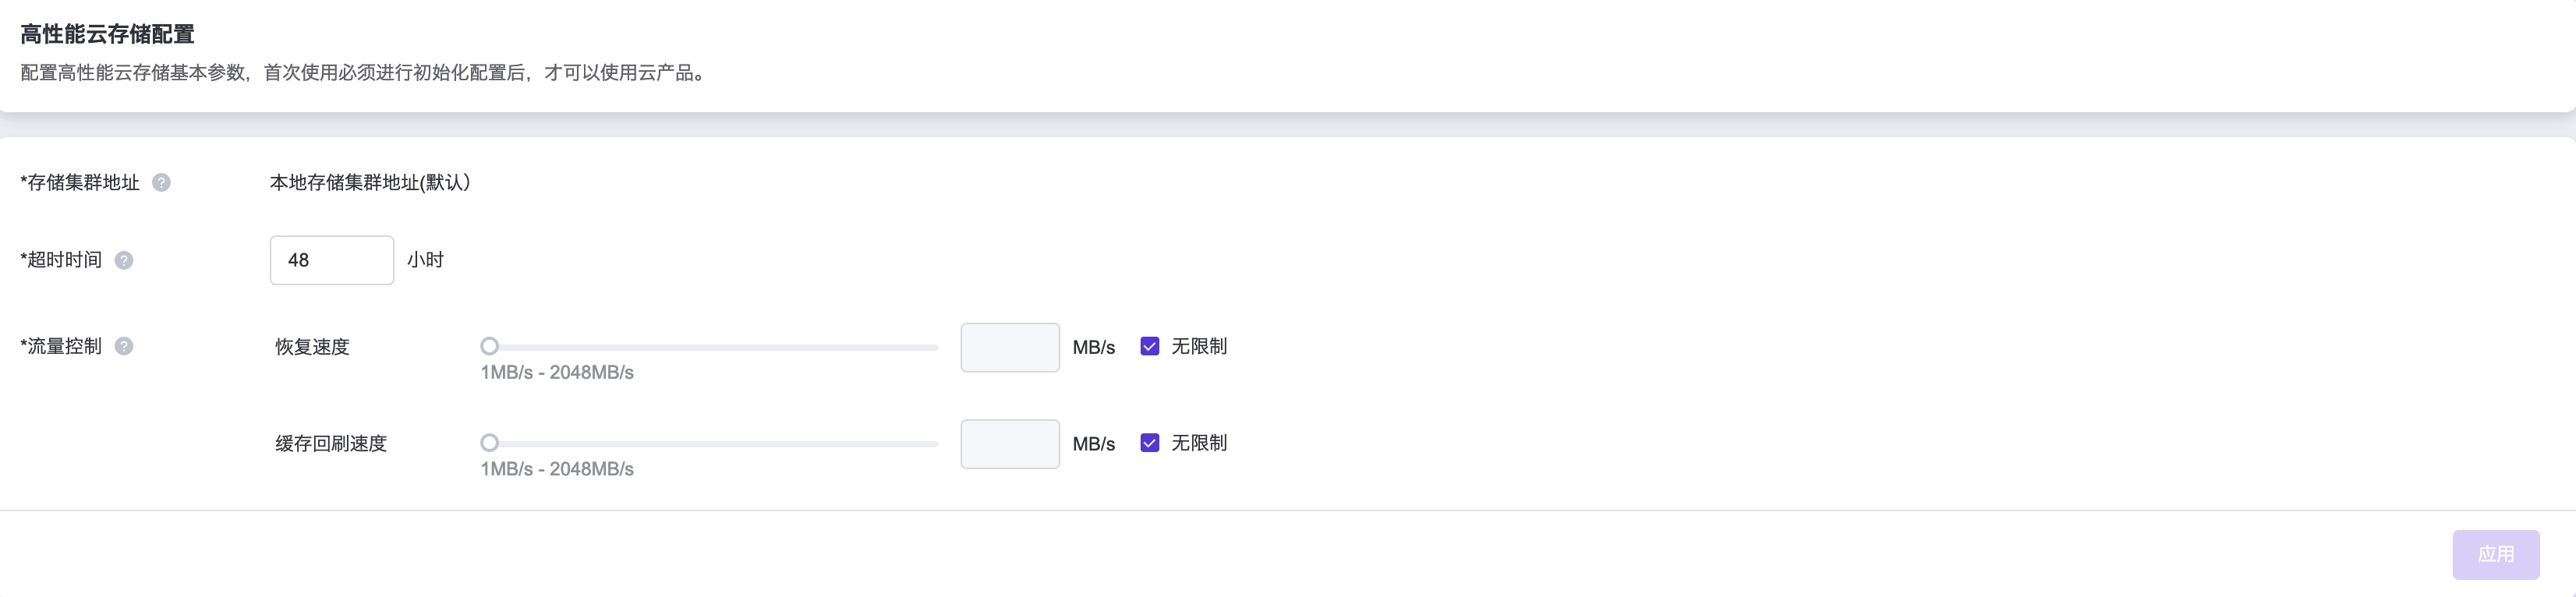Image resolution: width=2576 pixels, height=597 pixels.
Task: Click the 缓存回刷速度 slider handle
Action: tap(490, 443)
